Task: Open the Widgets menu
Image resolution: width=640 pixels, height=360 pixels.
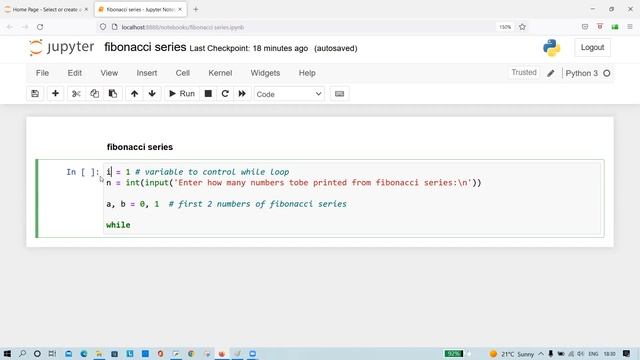Action: point(265,73)
